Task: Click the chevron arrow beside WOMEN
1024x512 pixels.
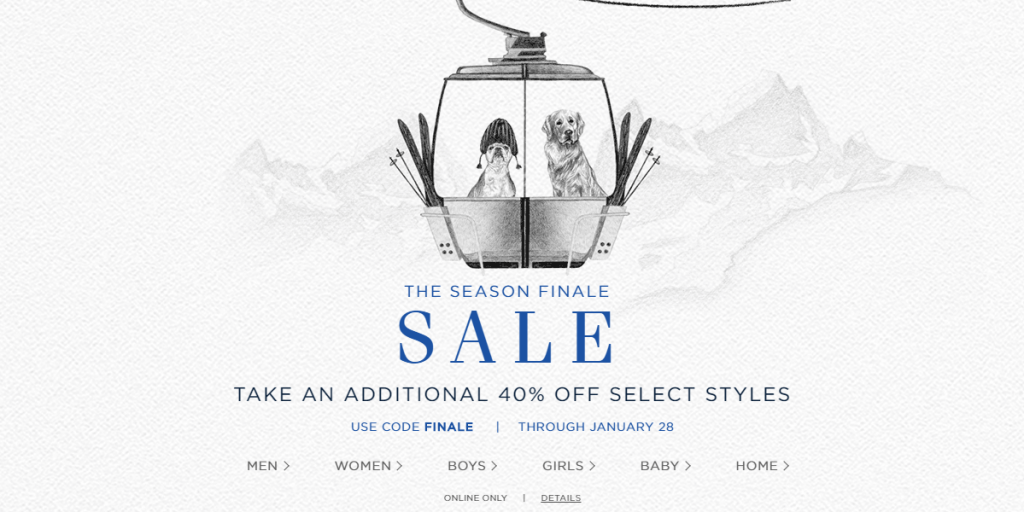Action: coord(399,466)
